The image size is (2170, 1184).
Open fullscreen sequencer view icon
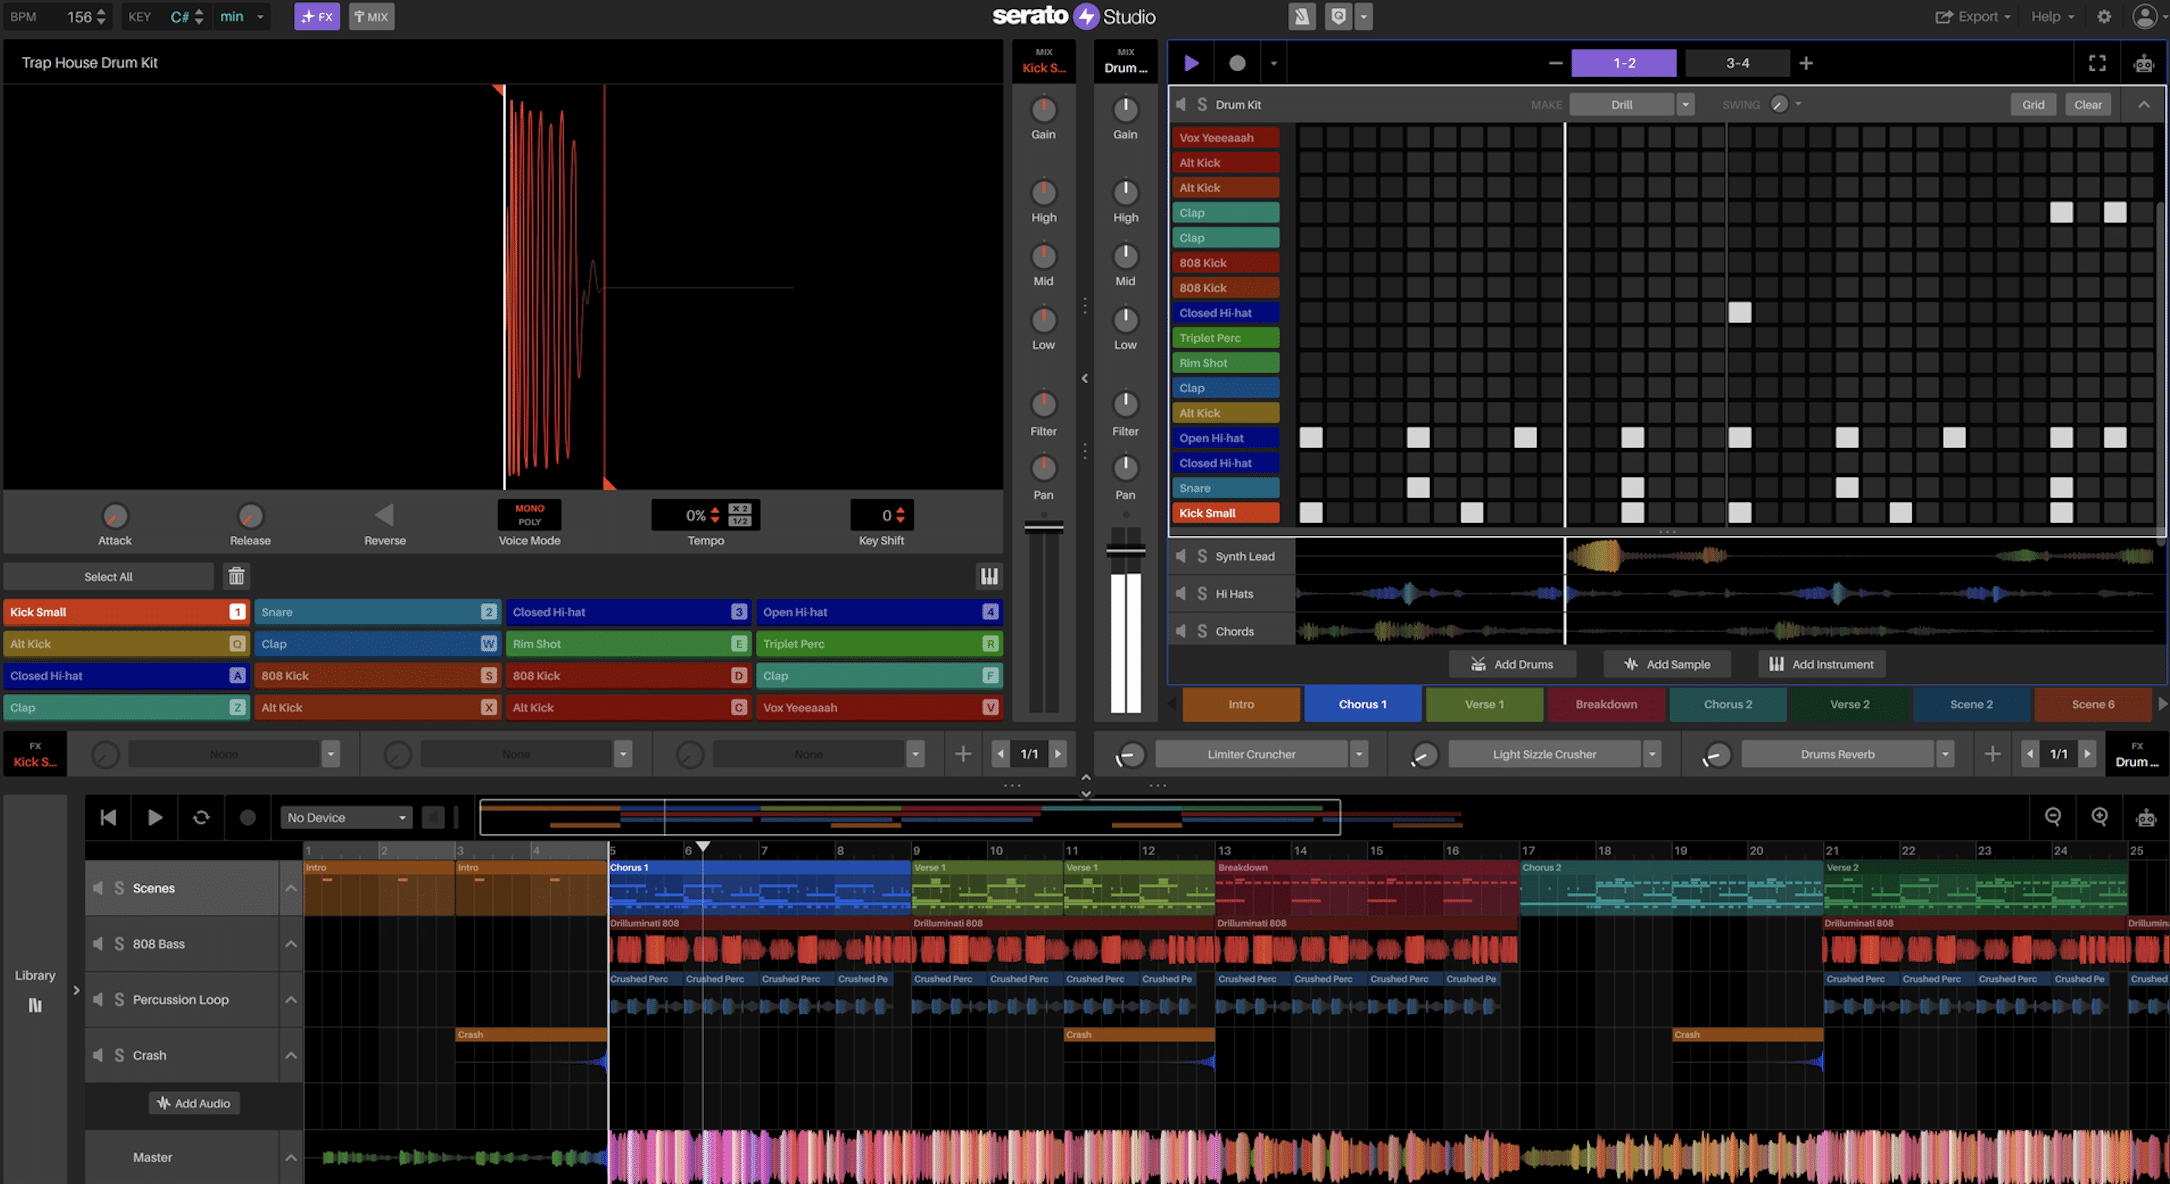2097,63
